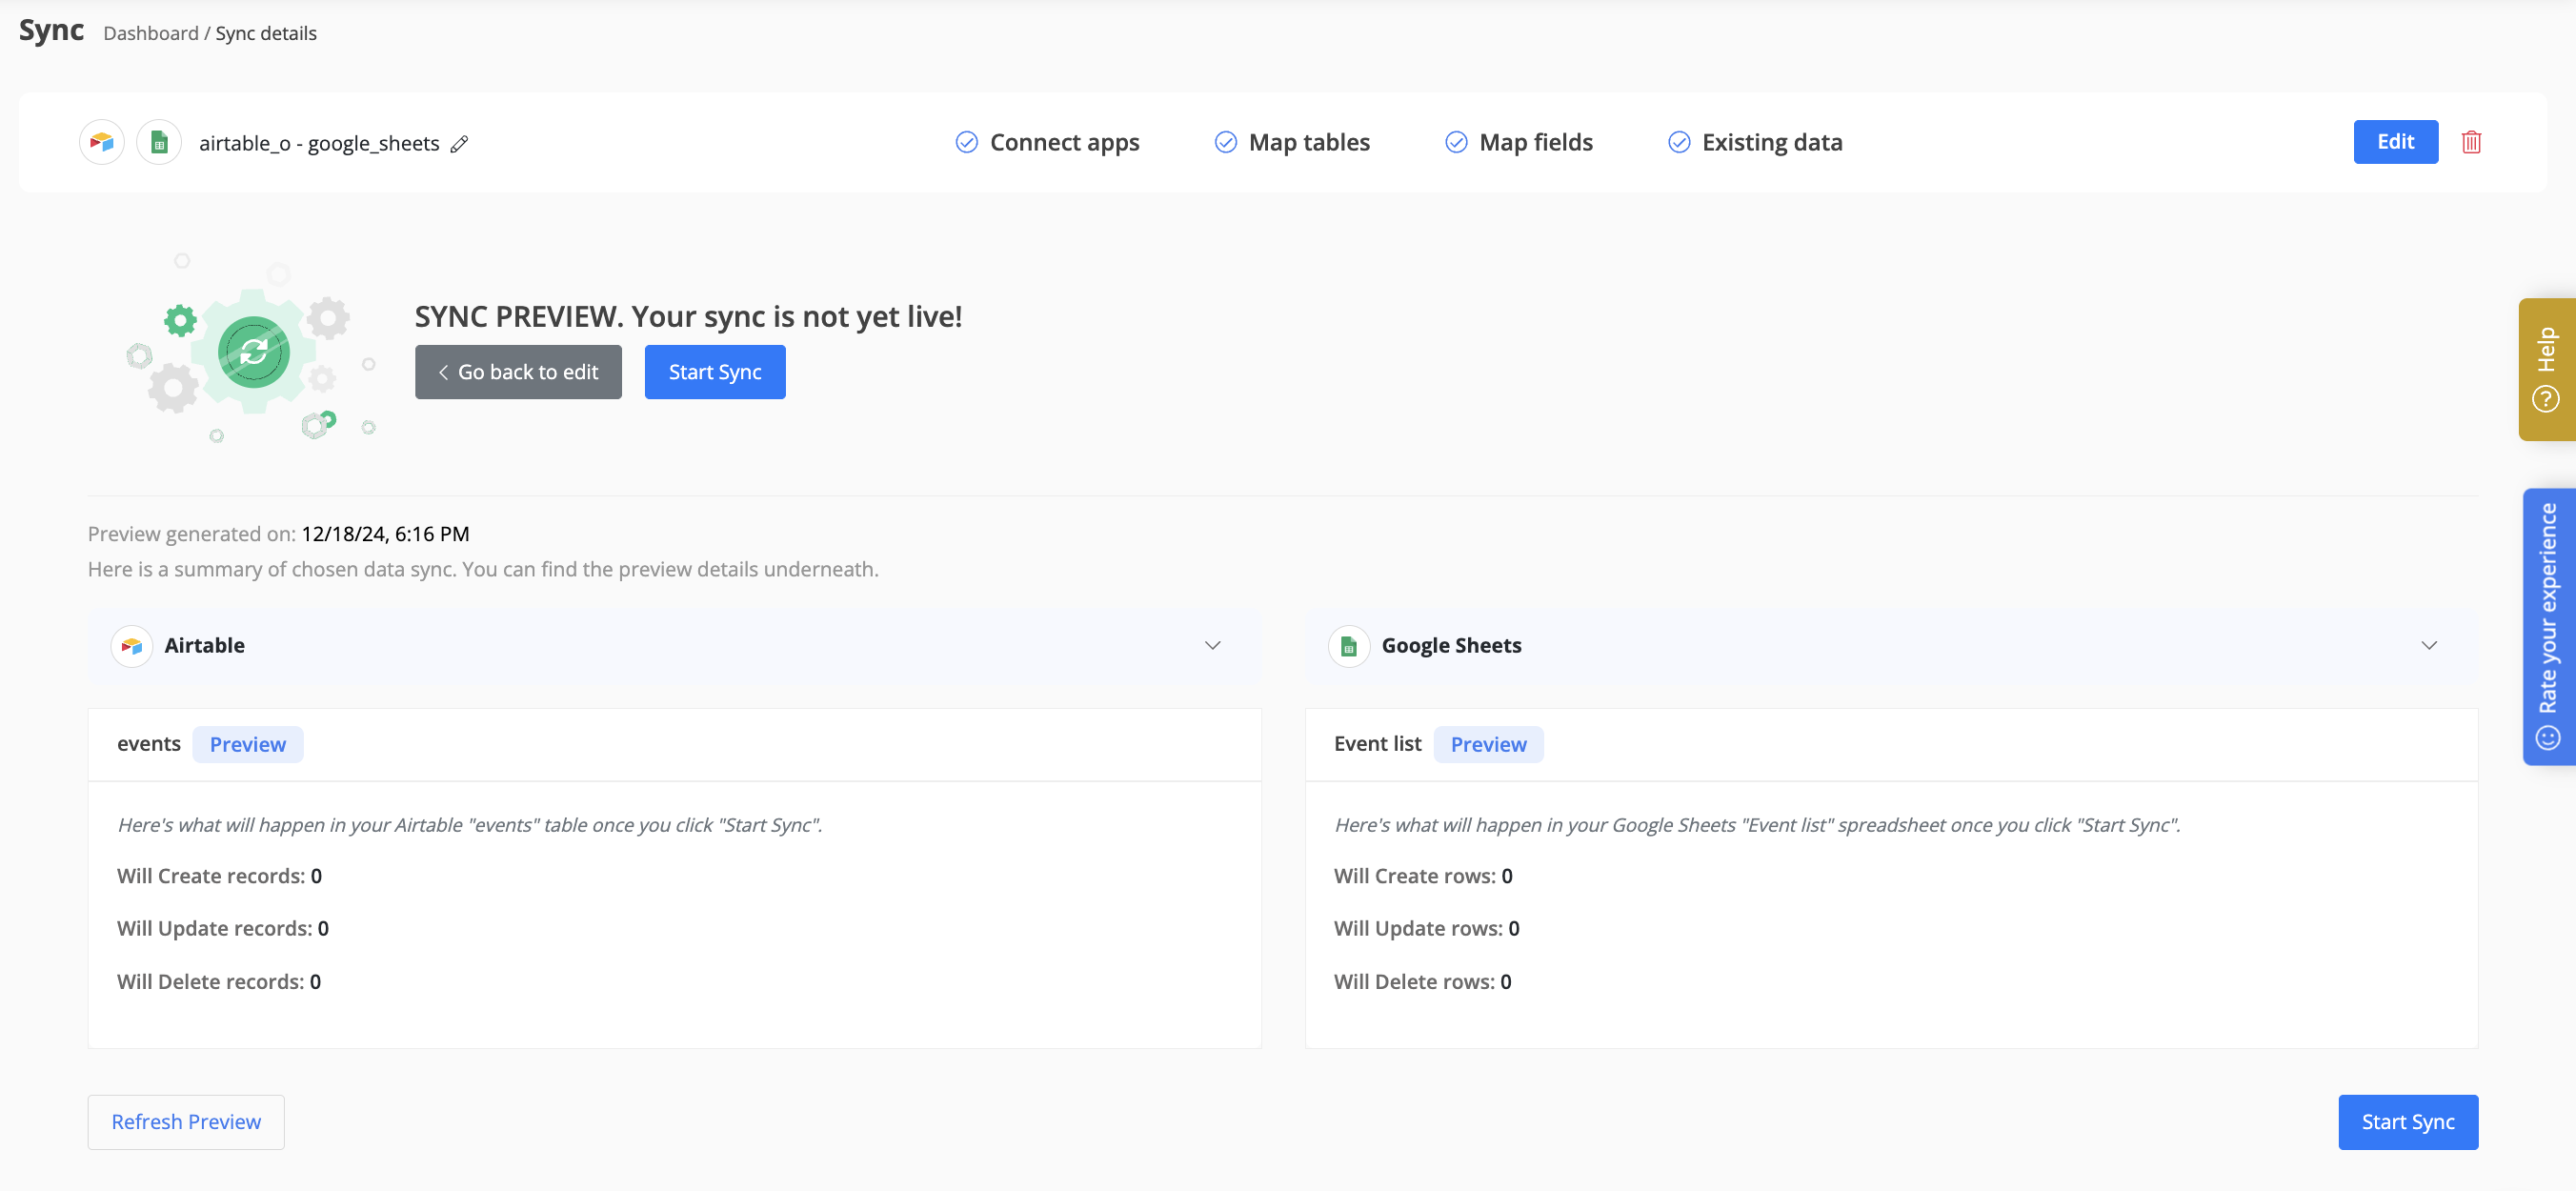Click the green sync gears illustration
Viewport: 2576px width, 1191px height.
pos(254,351)
